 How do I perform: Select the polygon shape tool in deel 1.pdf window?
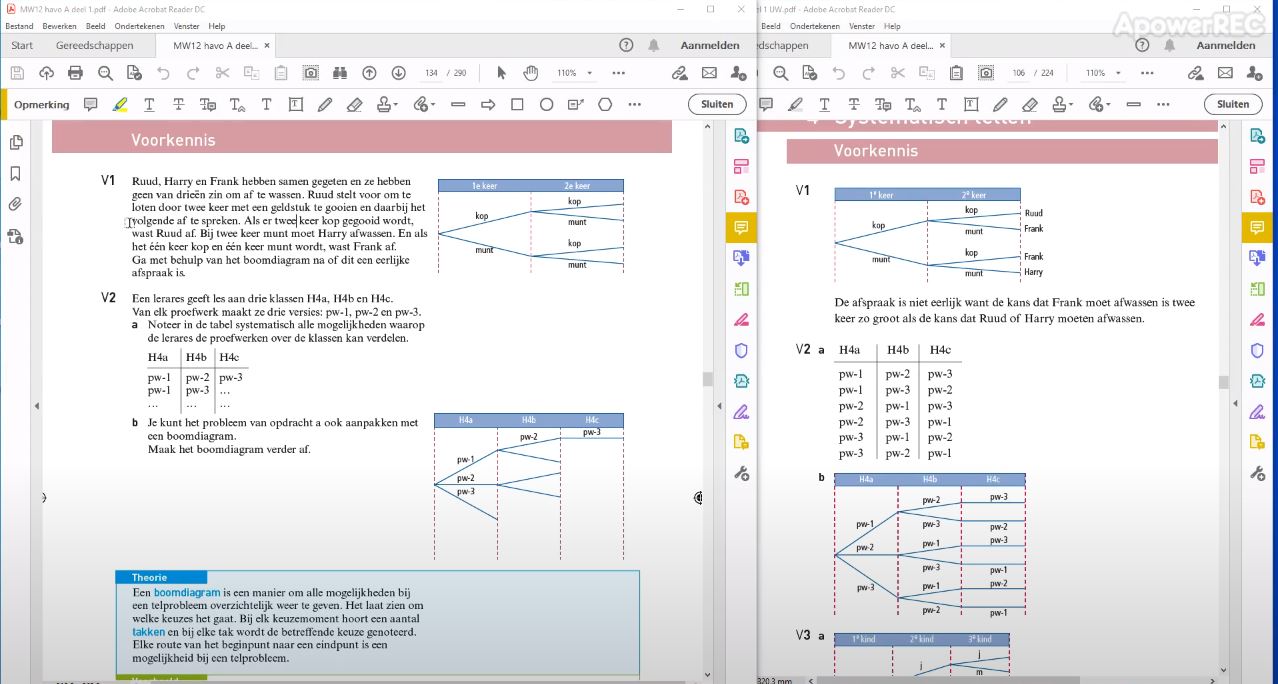tap(606, 104)
